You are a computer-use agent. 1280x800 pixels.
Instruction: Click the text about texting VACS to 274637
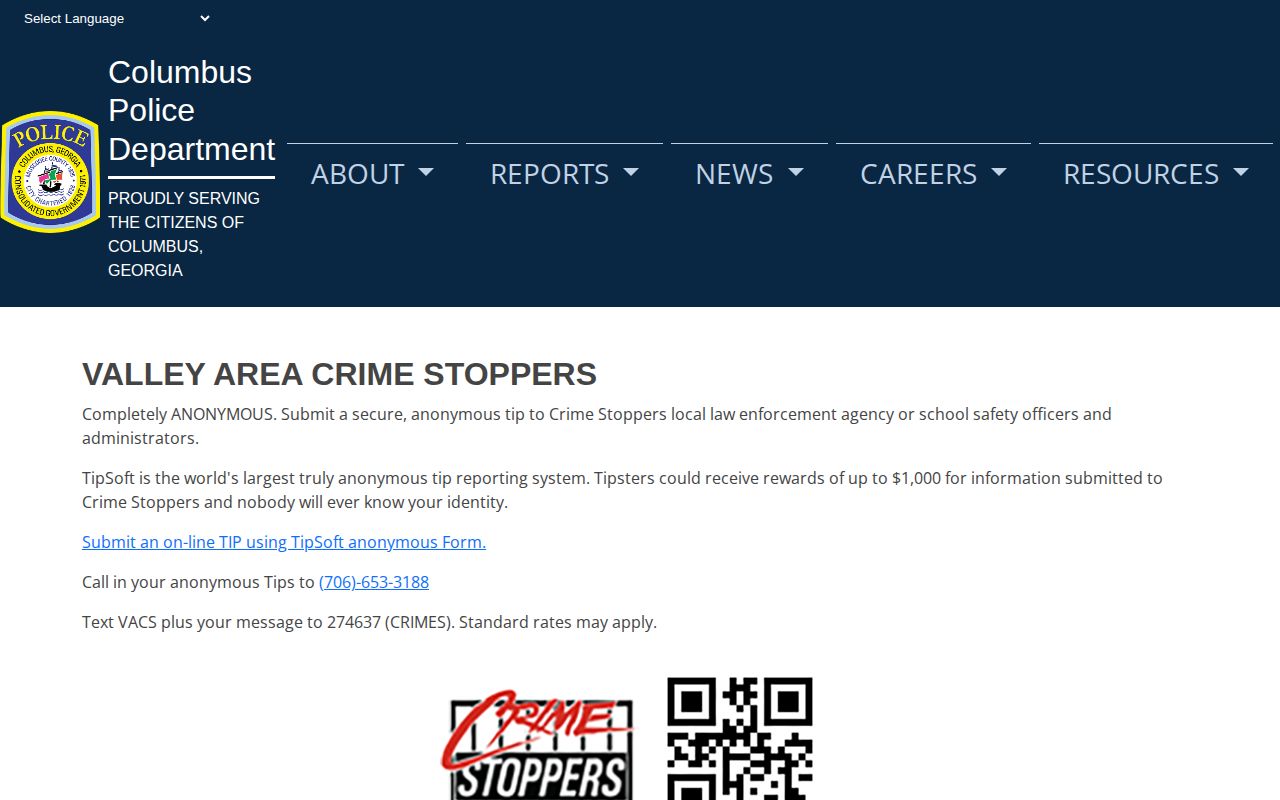point(369,622)
